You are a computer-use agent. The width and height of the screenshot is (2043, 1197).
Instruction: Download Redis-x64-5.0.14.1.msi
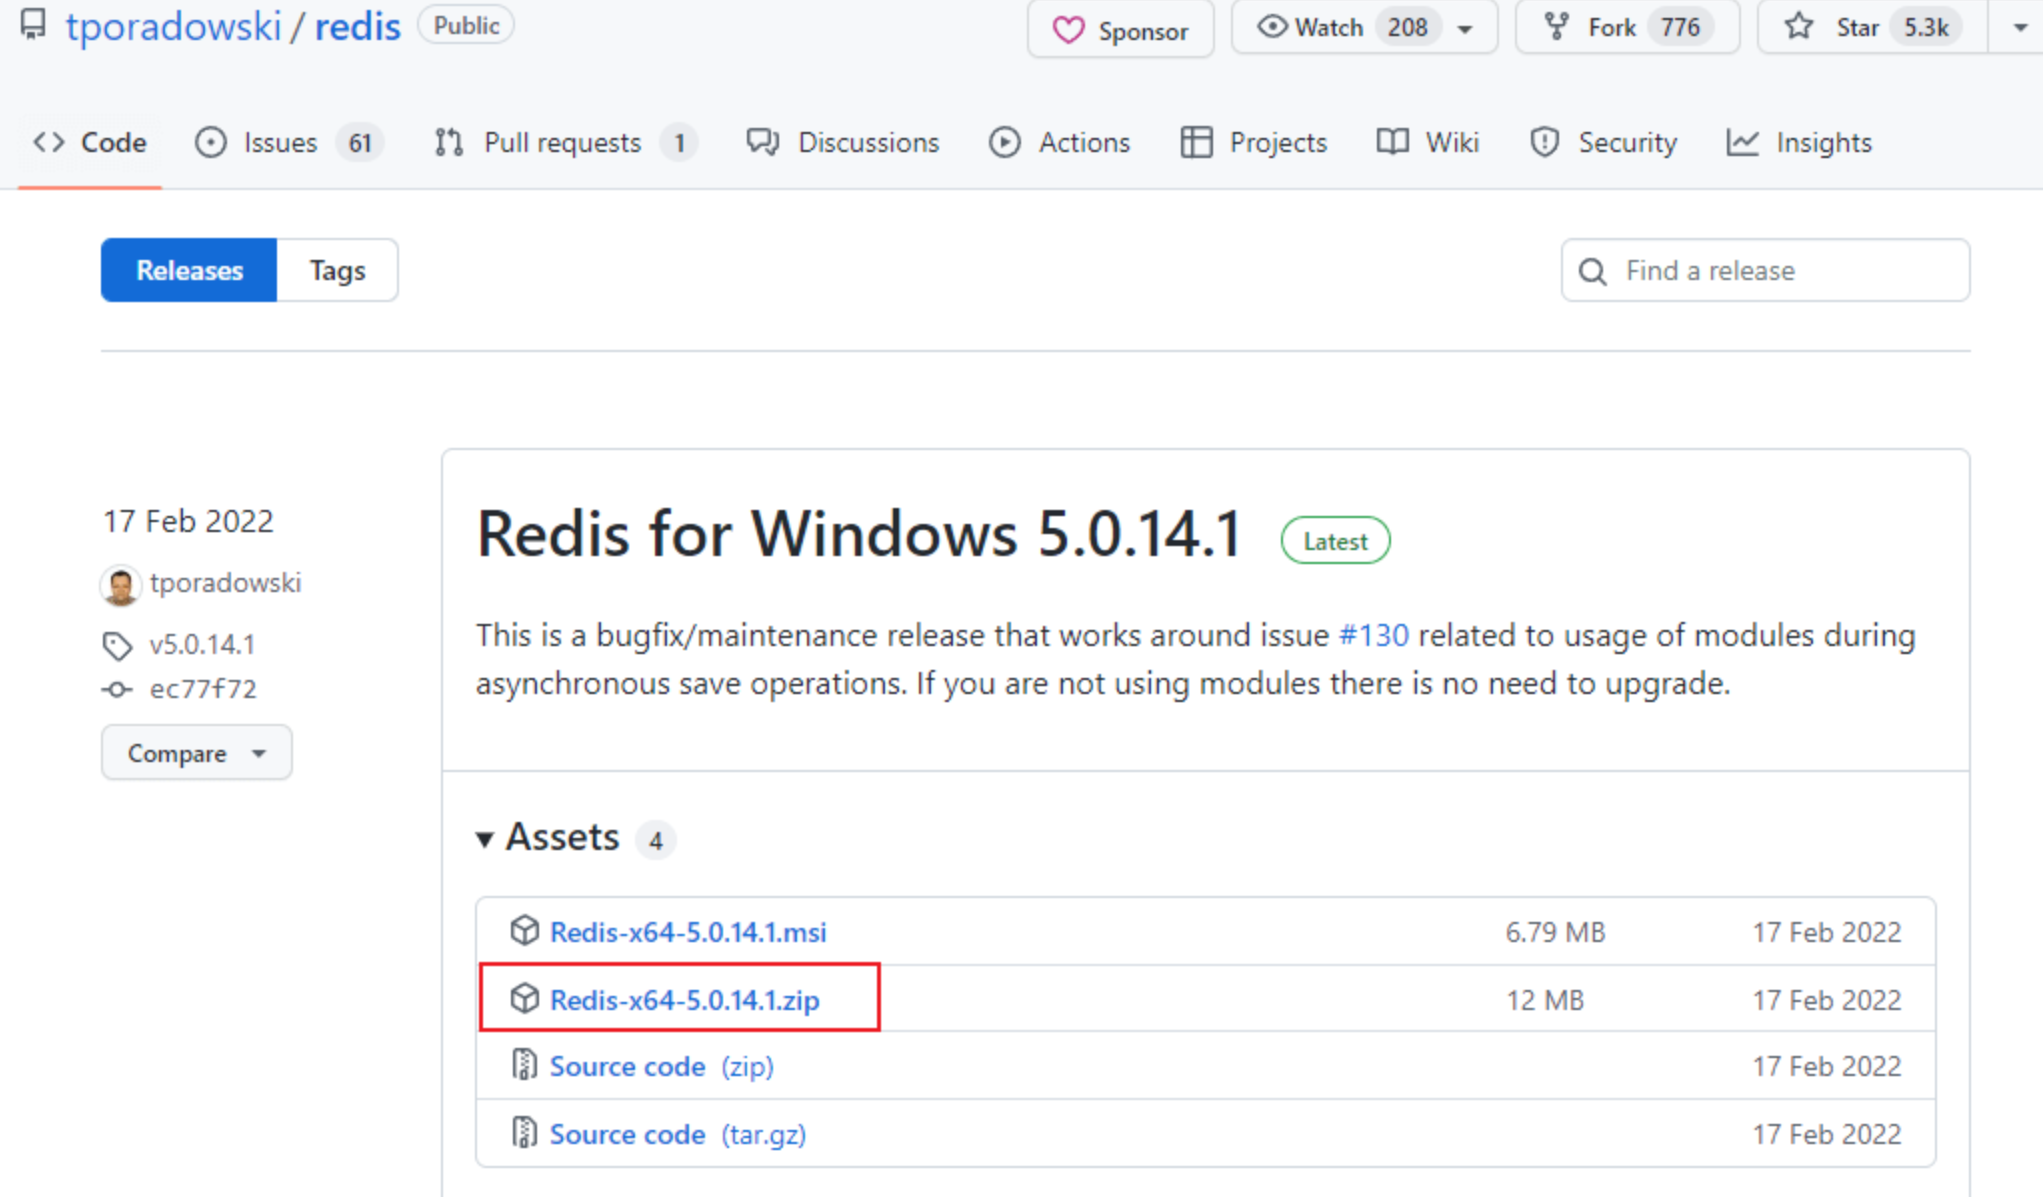[688, 932]
